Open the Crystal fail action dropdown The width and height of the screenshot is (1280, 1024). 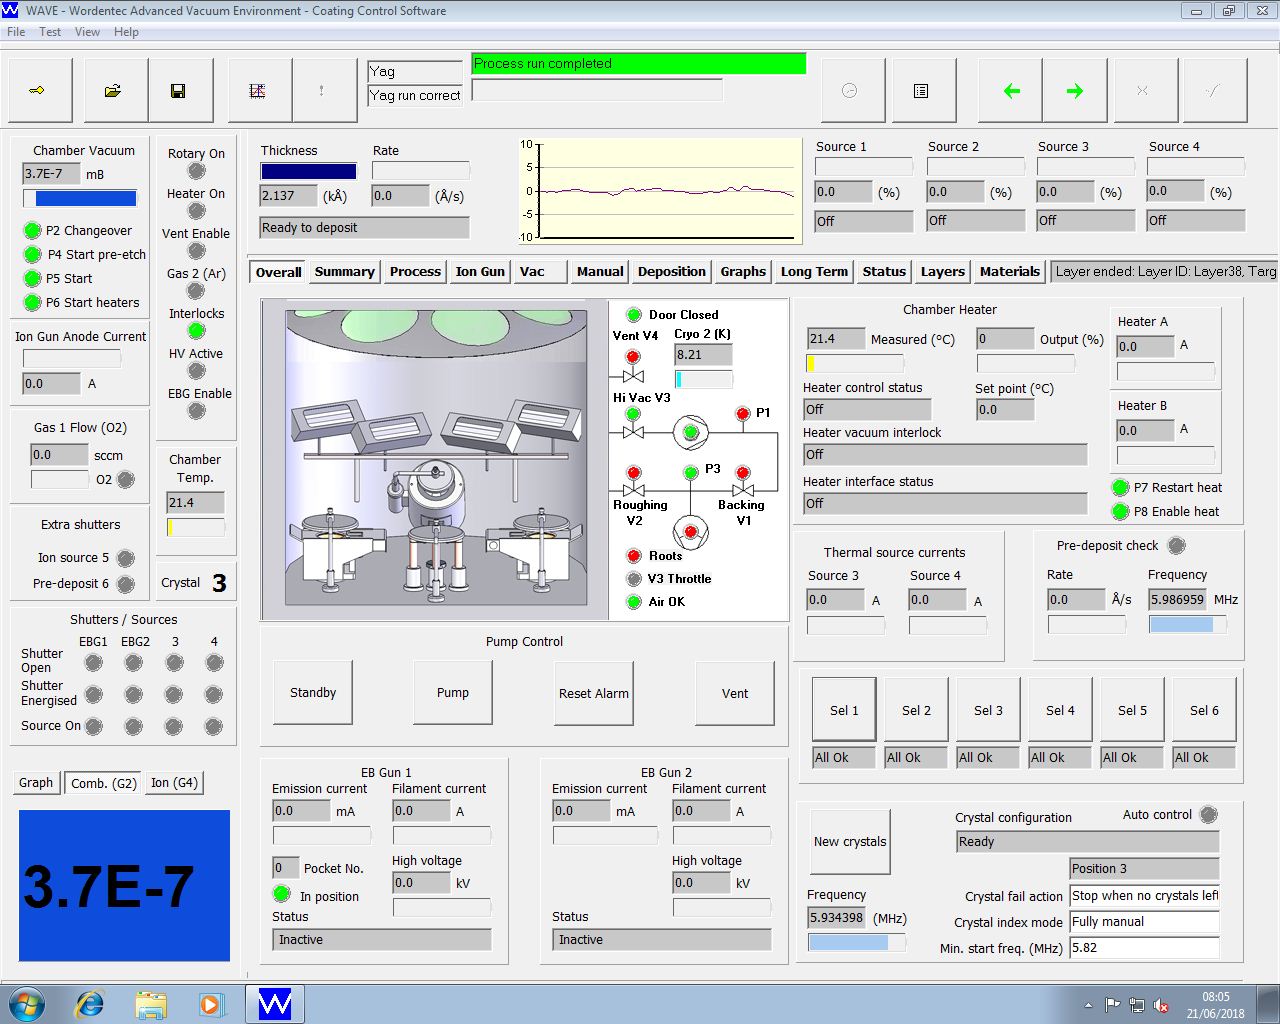coord(1144,896)
